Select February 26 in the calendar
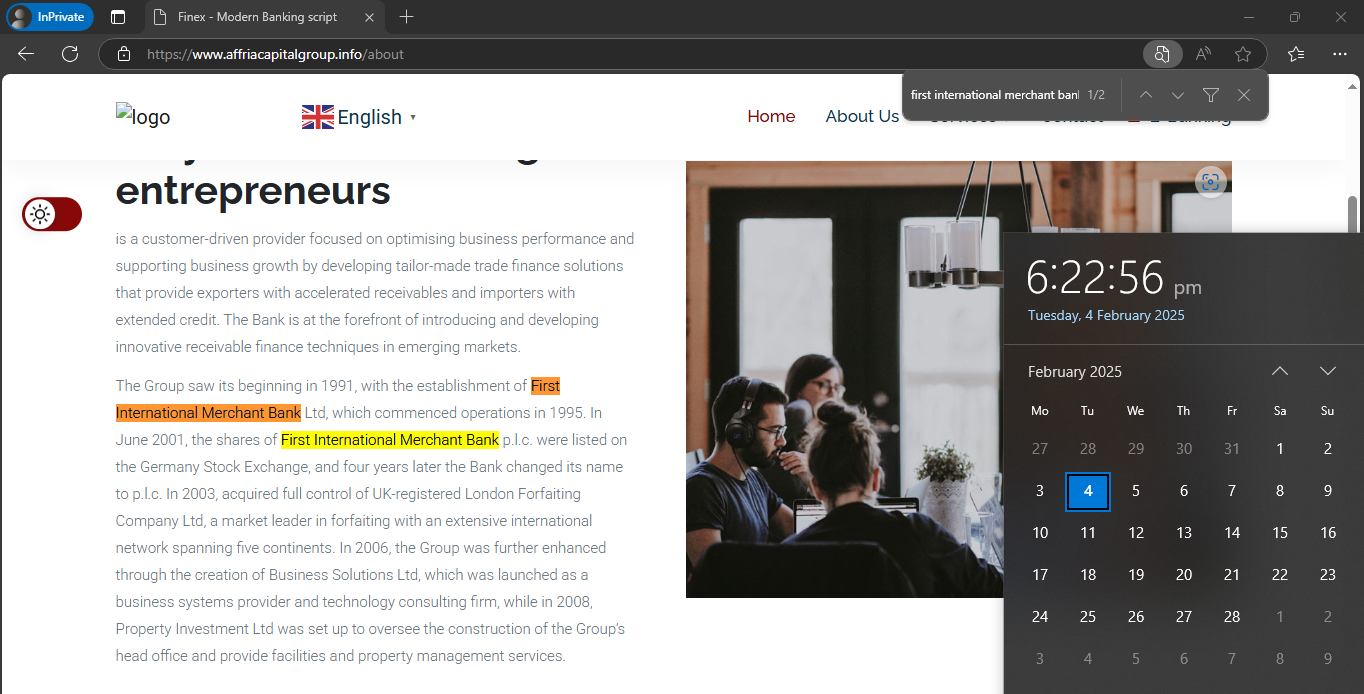This screenshot has width=1364, height=694. pyautogui.click(x=1136, y=617)
